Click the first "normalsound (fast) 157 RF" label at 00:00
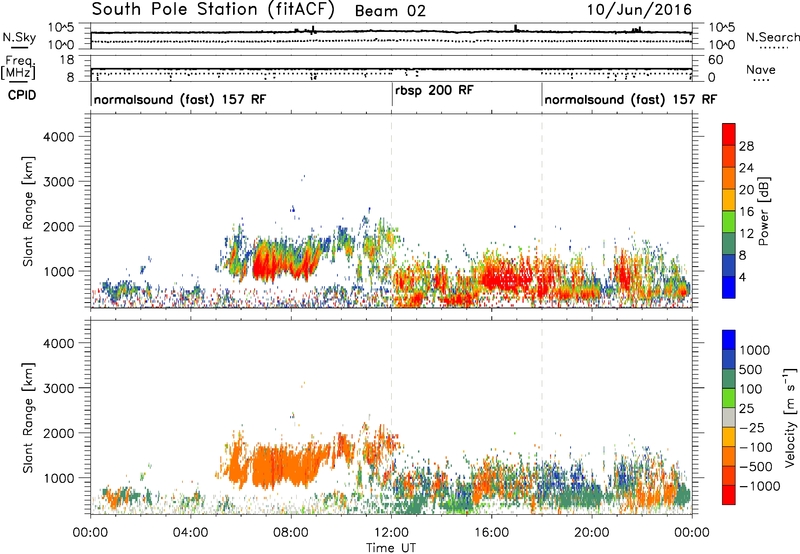800x554 pixels. point(180,99)
